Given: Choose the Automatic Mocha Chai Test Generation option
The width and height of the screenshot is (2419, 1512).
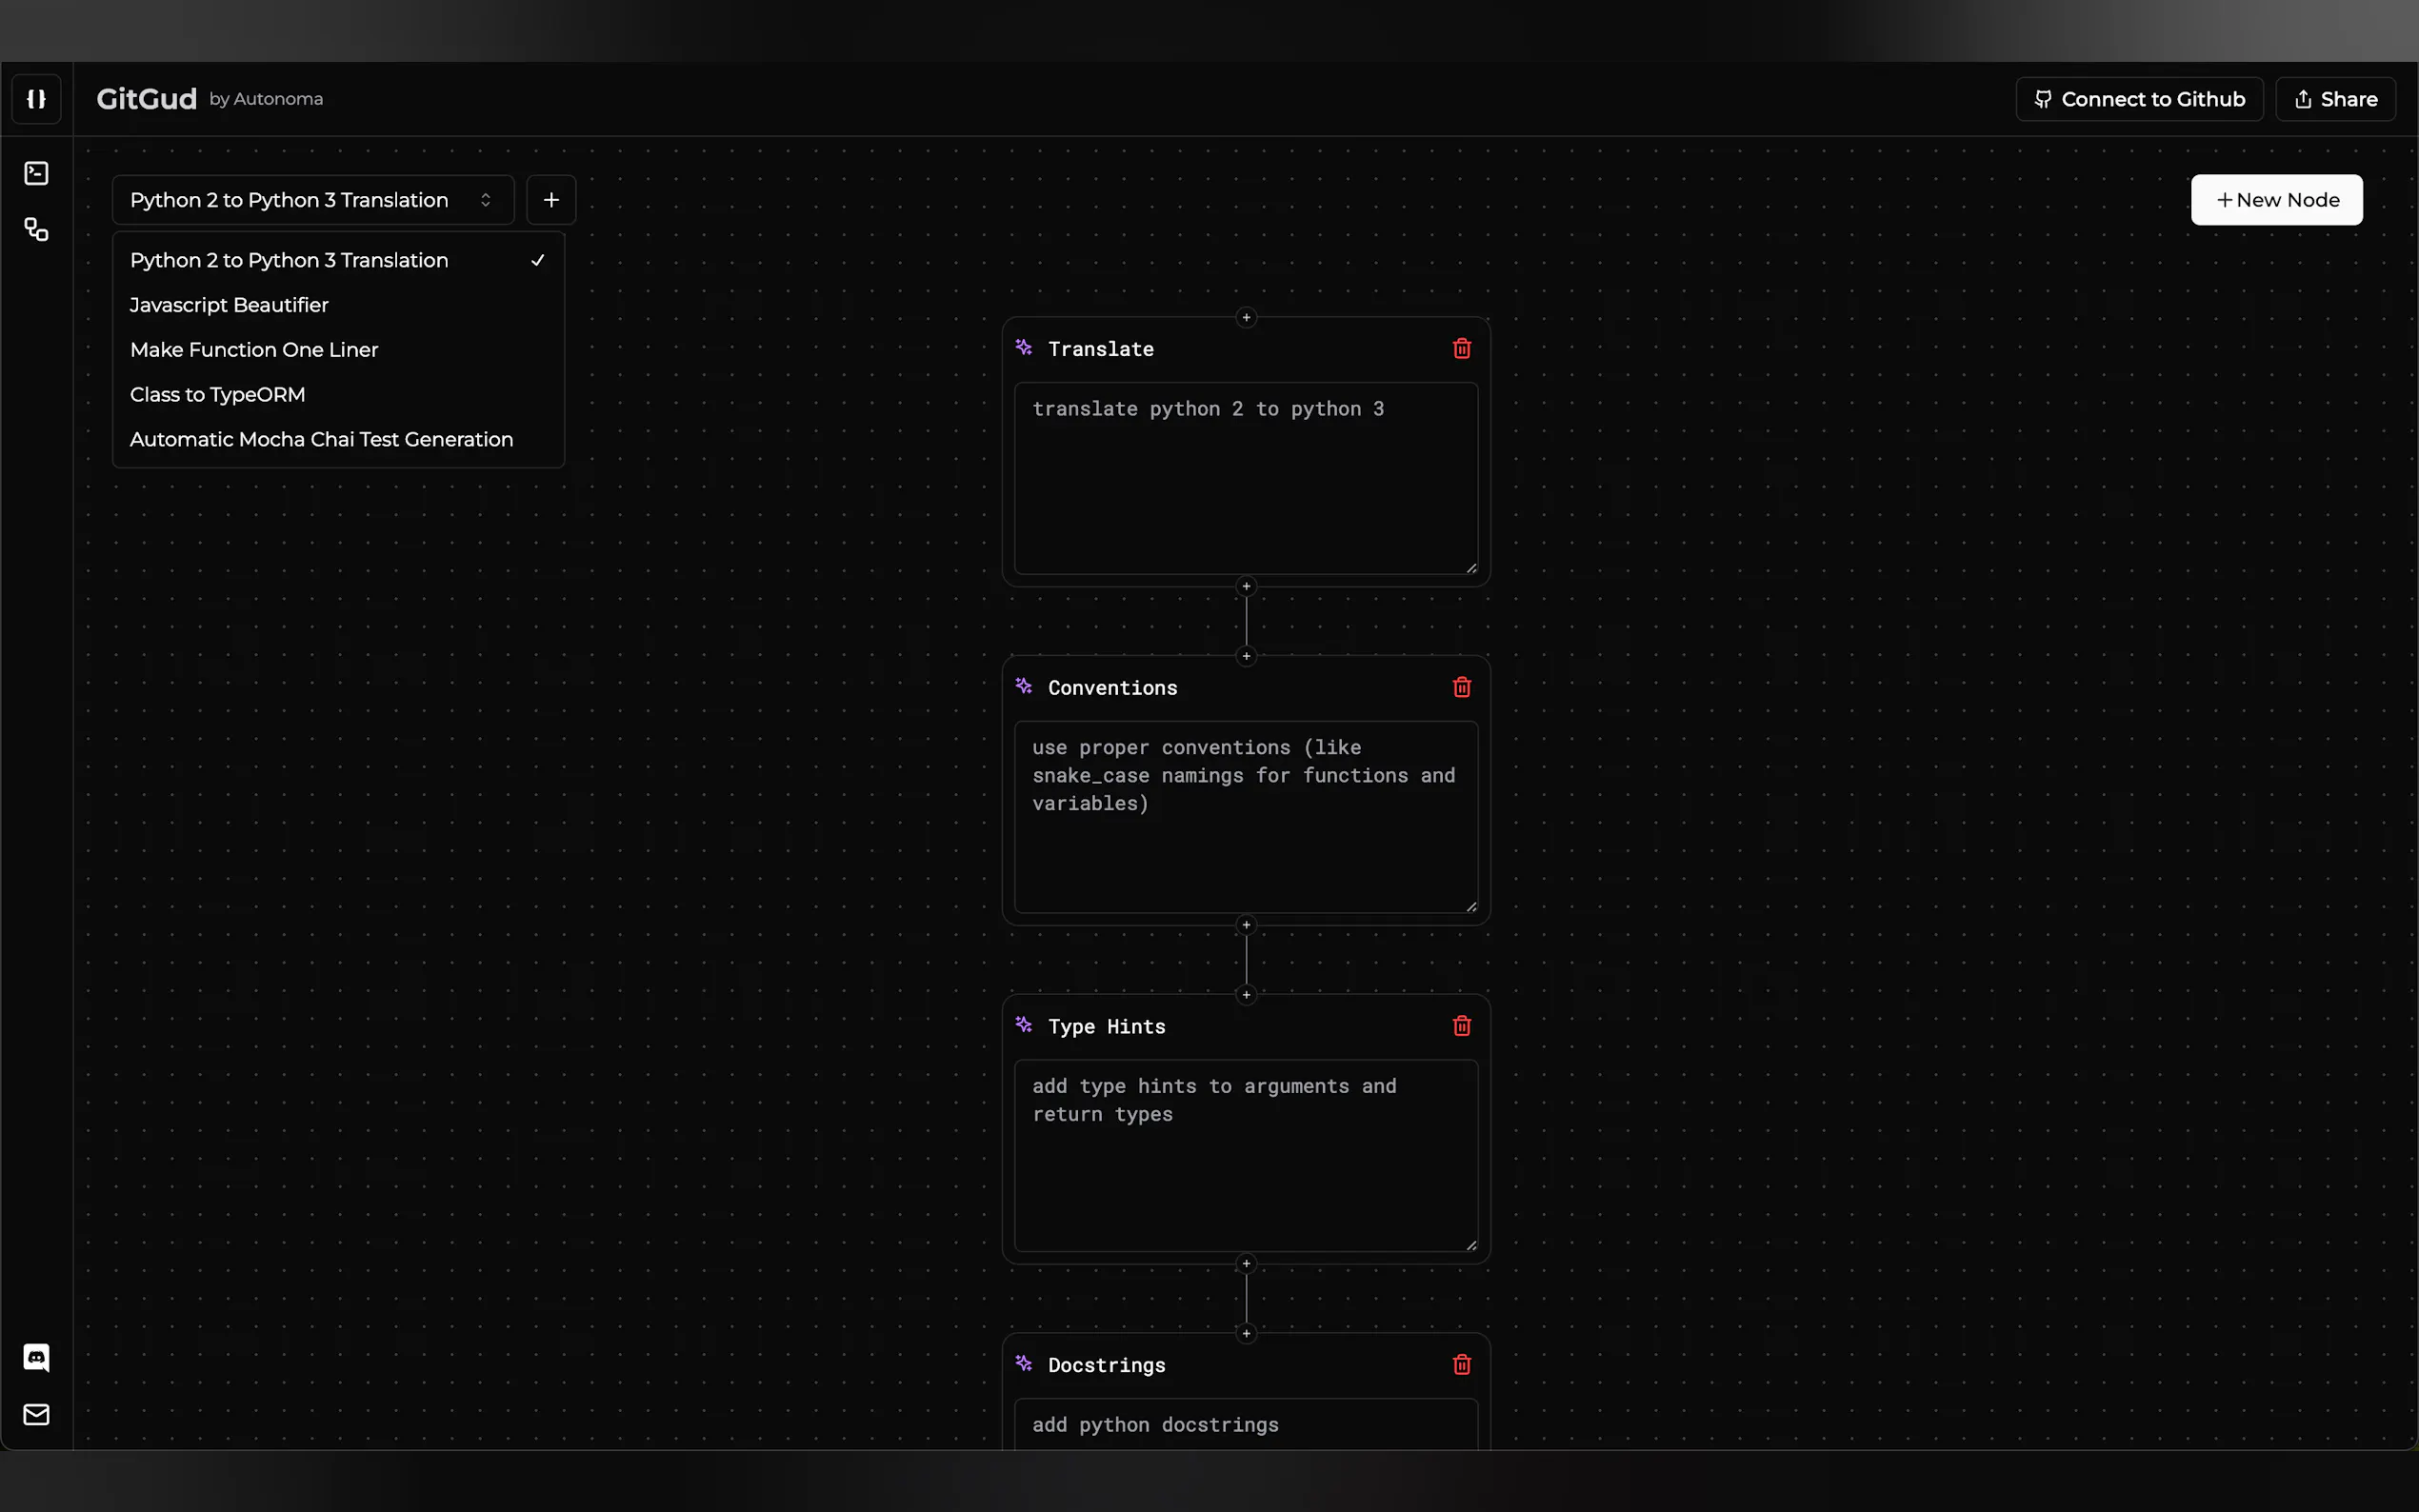Looking at the screenshot, I should click(321, 440).
